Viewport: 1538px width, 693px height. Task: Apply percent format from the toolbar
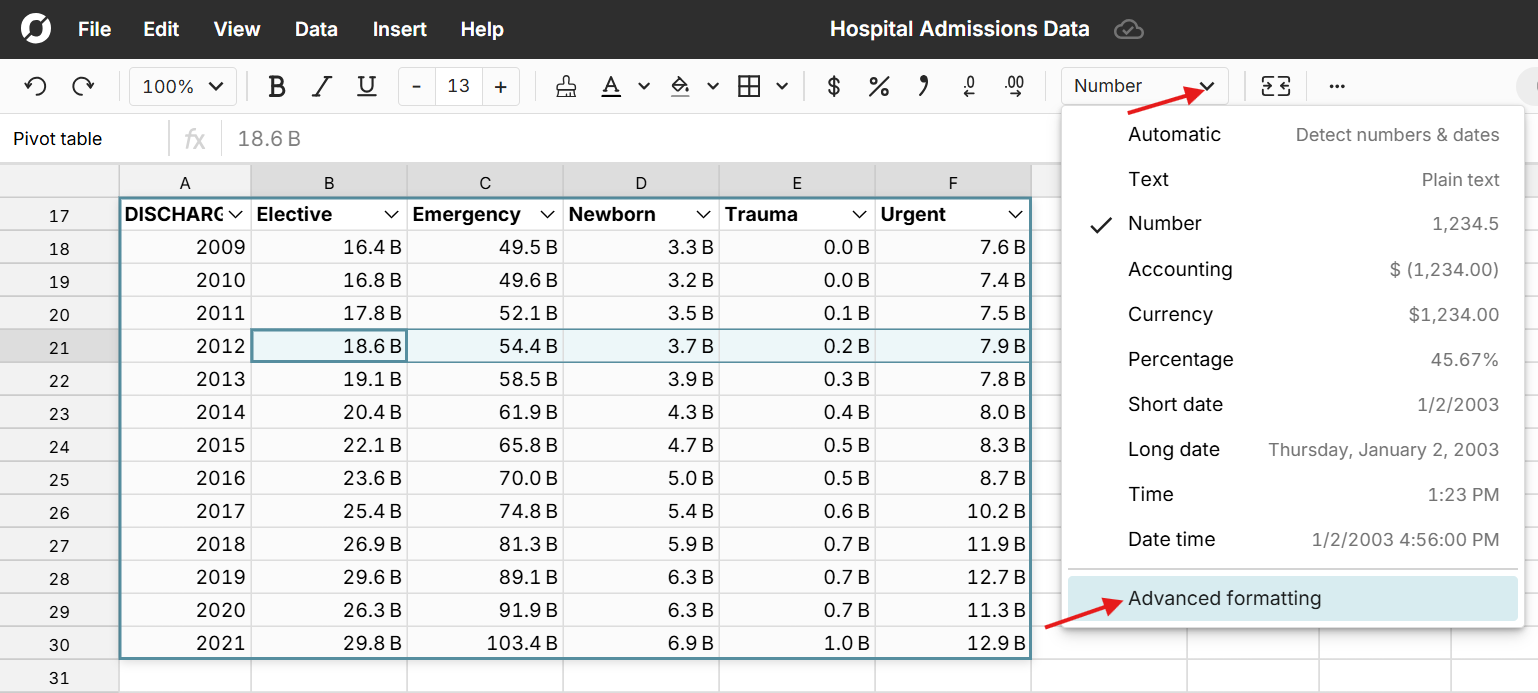[879, 86]
